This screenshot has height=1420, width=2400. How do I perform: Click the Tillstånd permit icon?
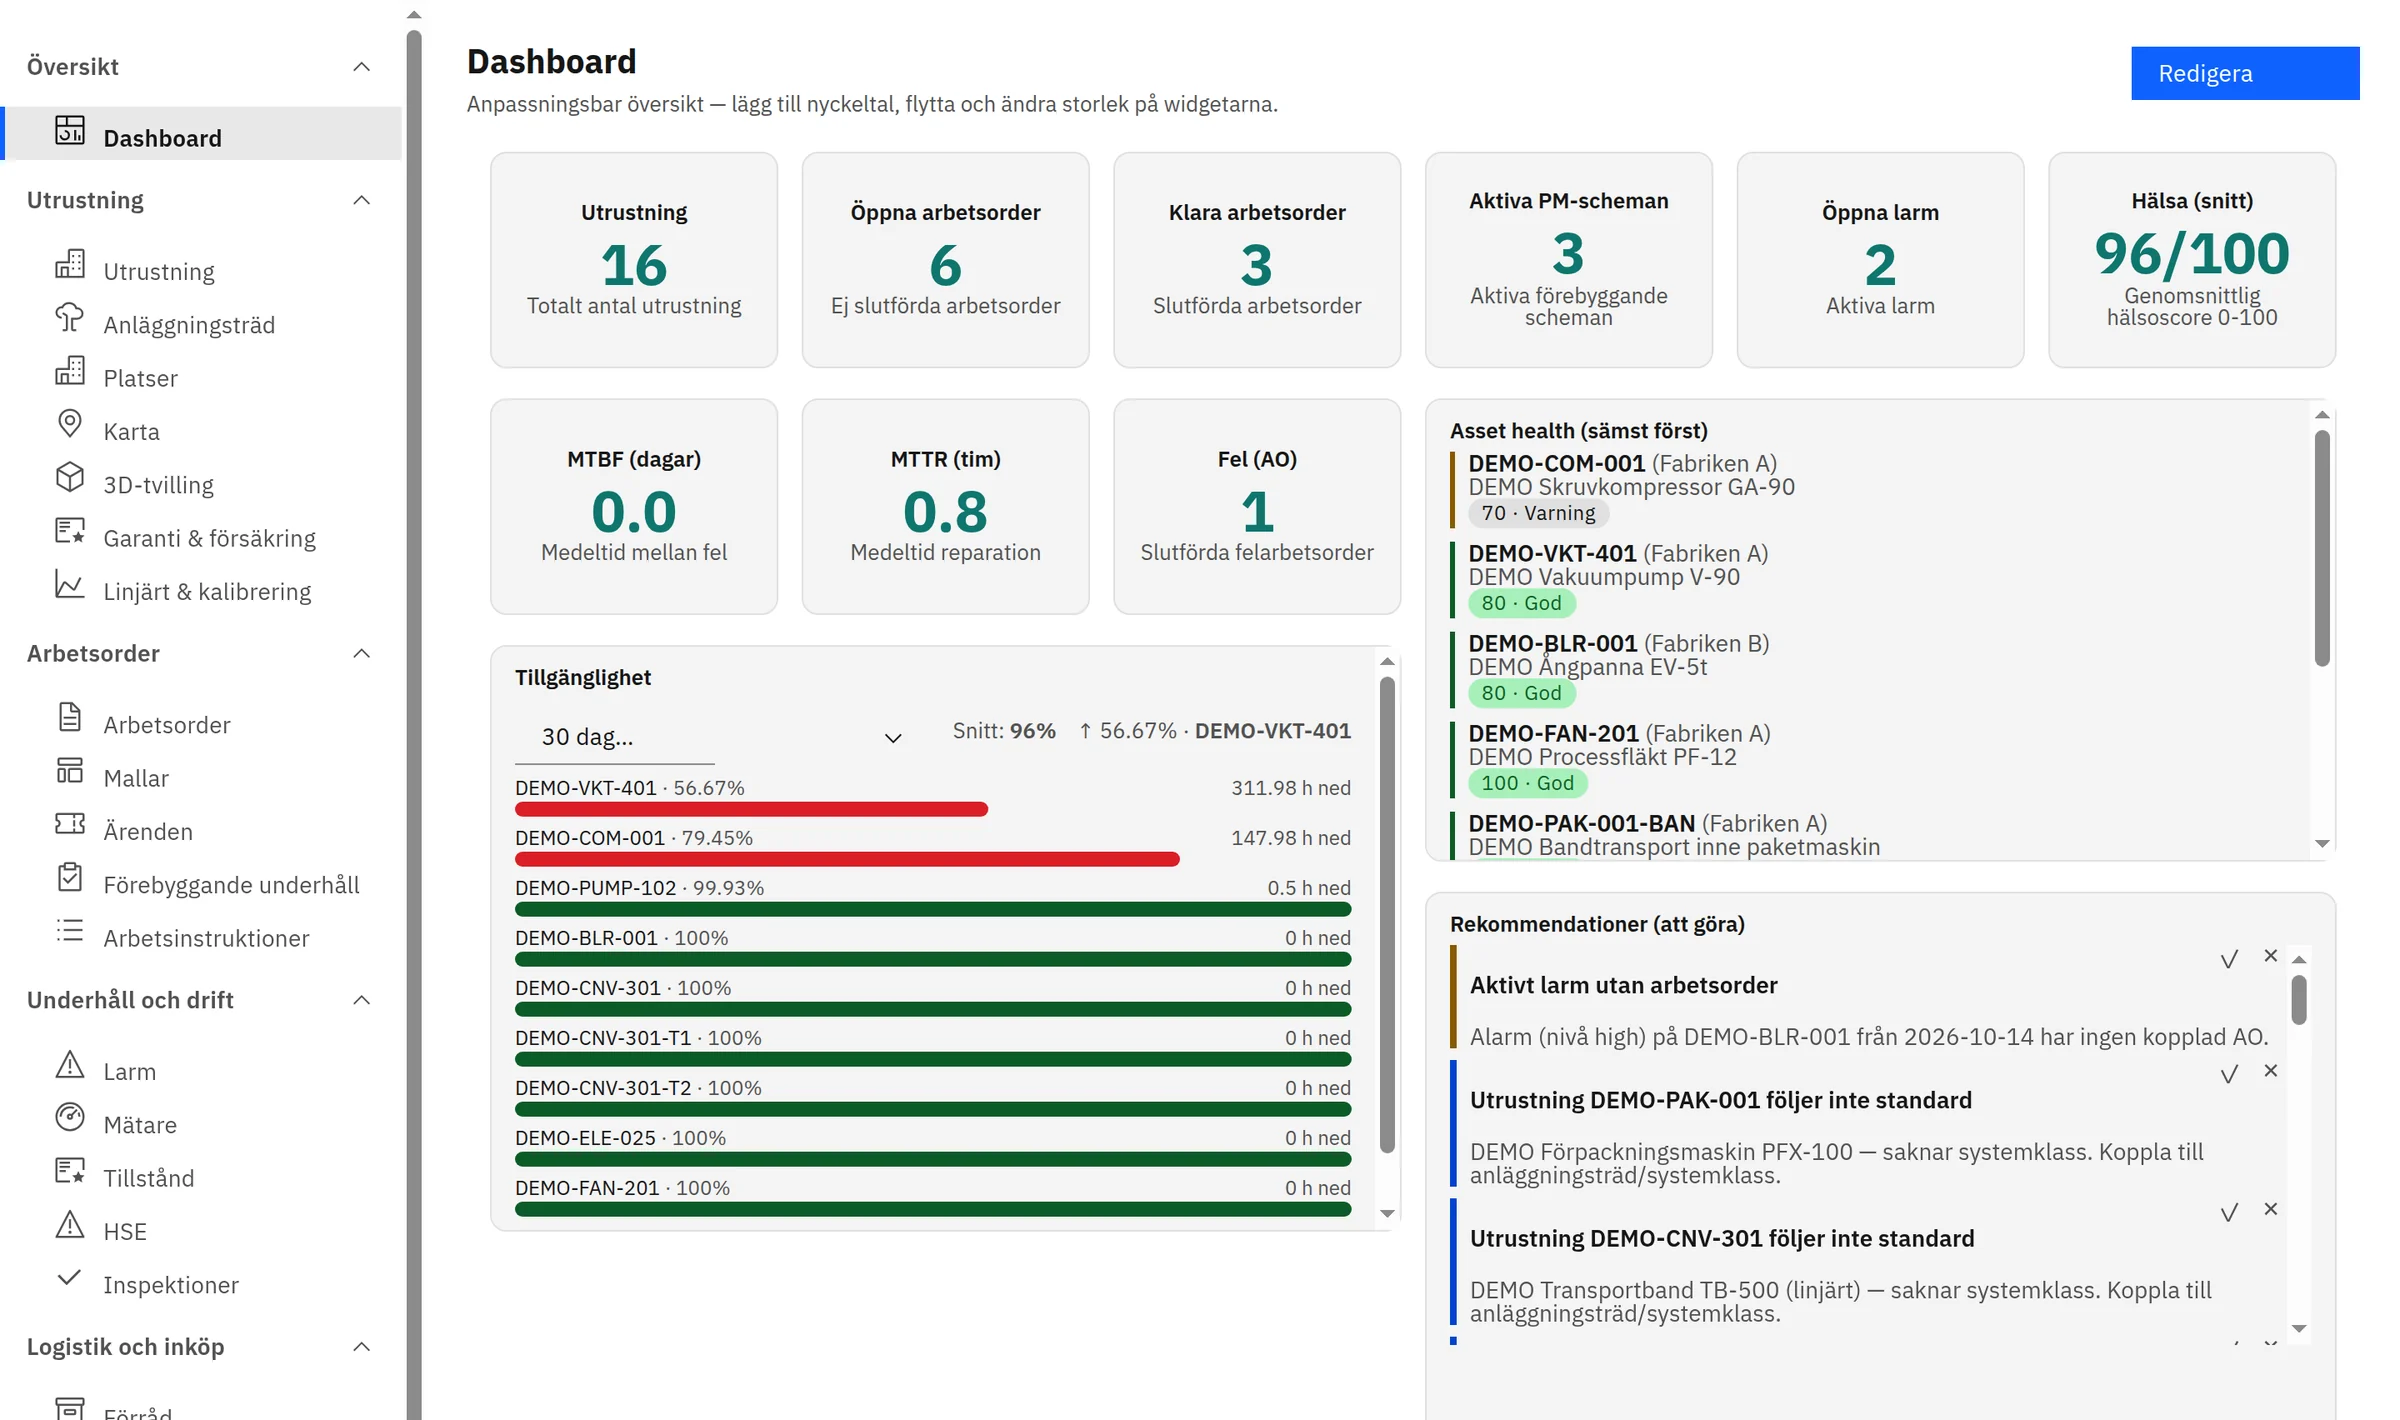70,1171
